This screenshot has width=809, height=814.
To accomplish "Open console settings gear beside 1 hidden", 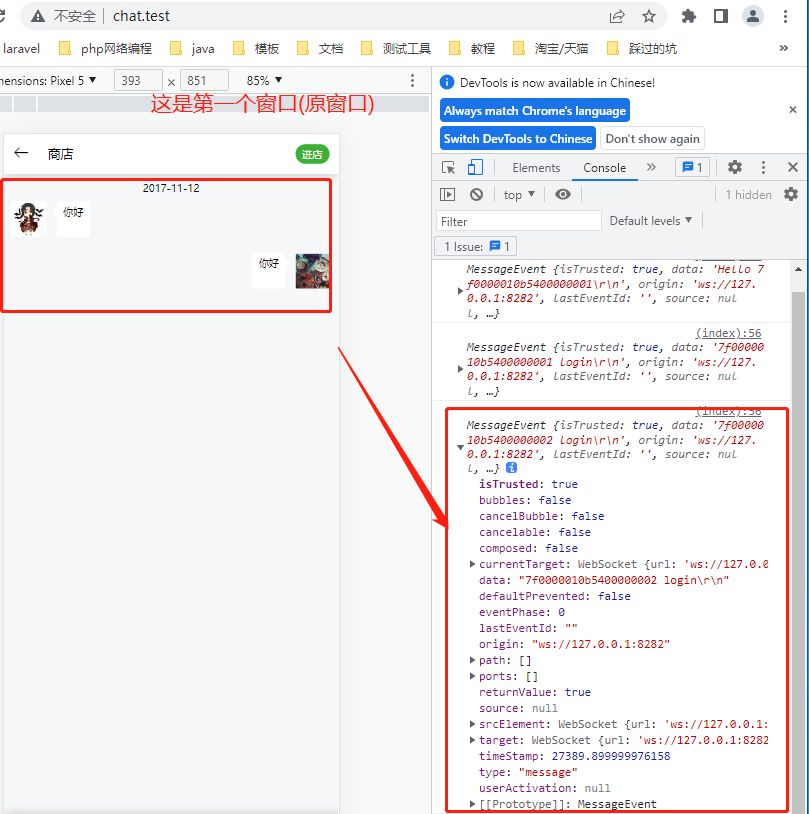I will tap(791, 194).
